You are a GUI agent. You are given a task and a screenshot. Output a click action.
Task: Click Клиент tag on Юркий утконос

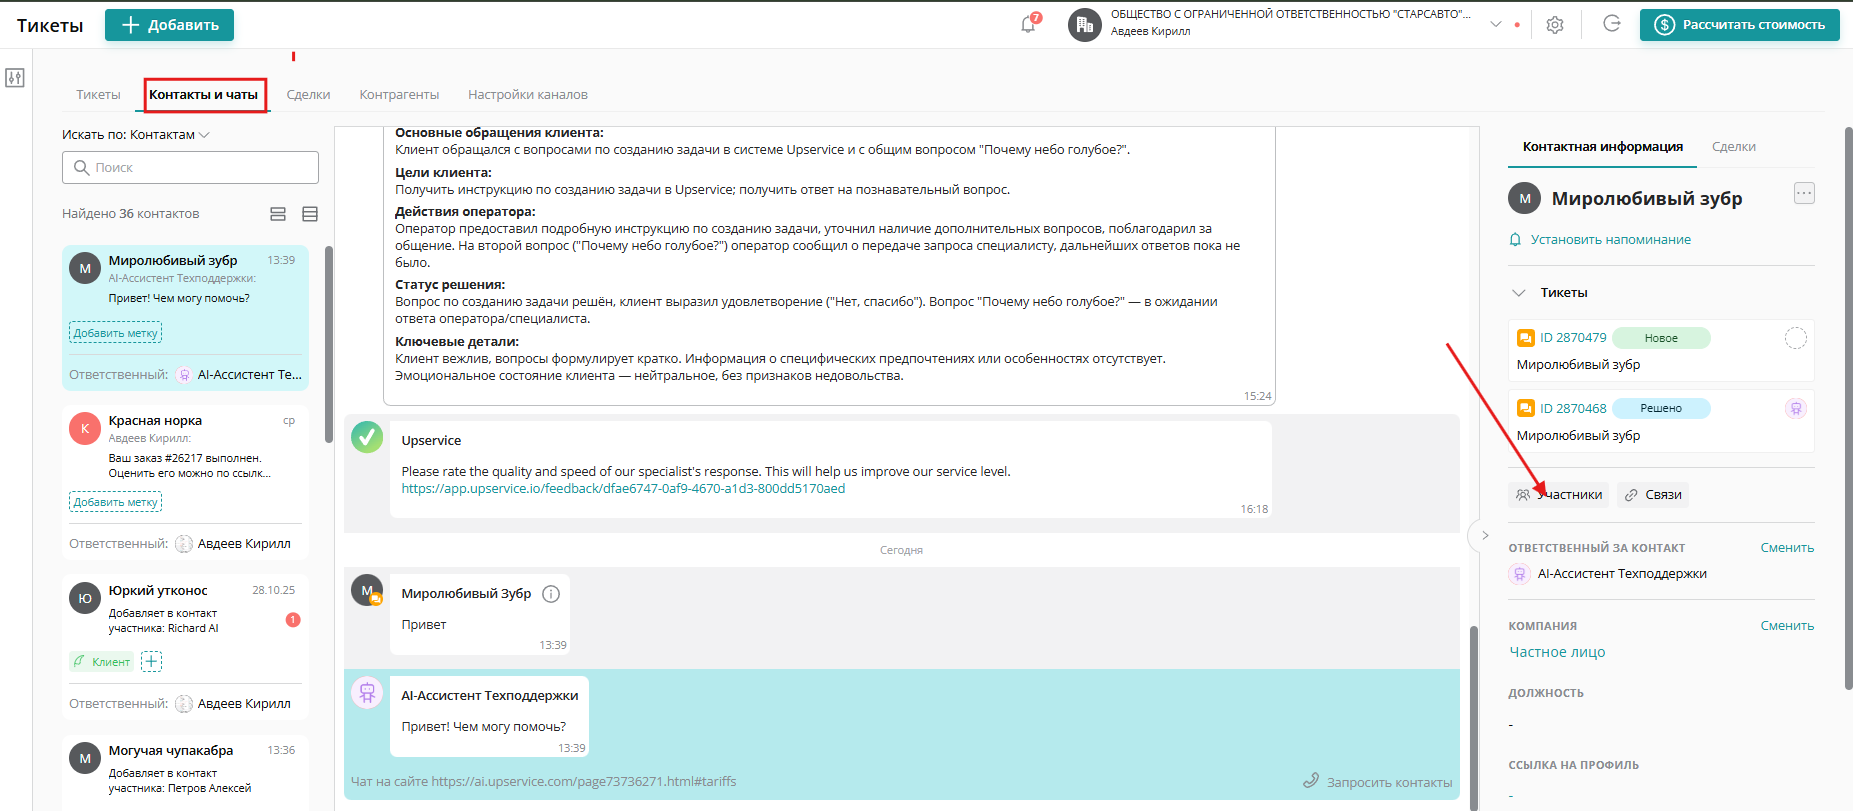point(102,662)
